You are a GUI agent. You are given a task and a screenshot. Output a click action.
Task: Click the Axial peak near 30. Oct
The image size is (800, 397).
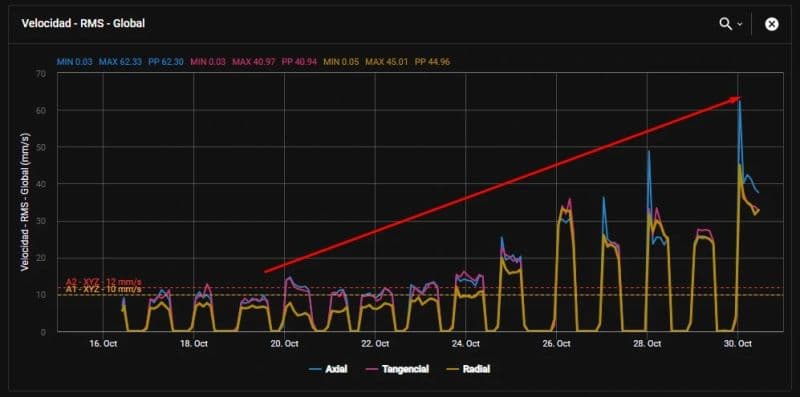tap(739, 101)
